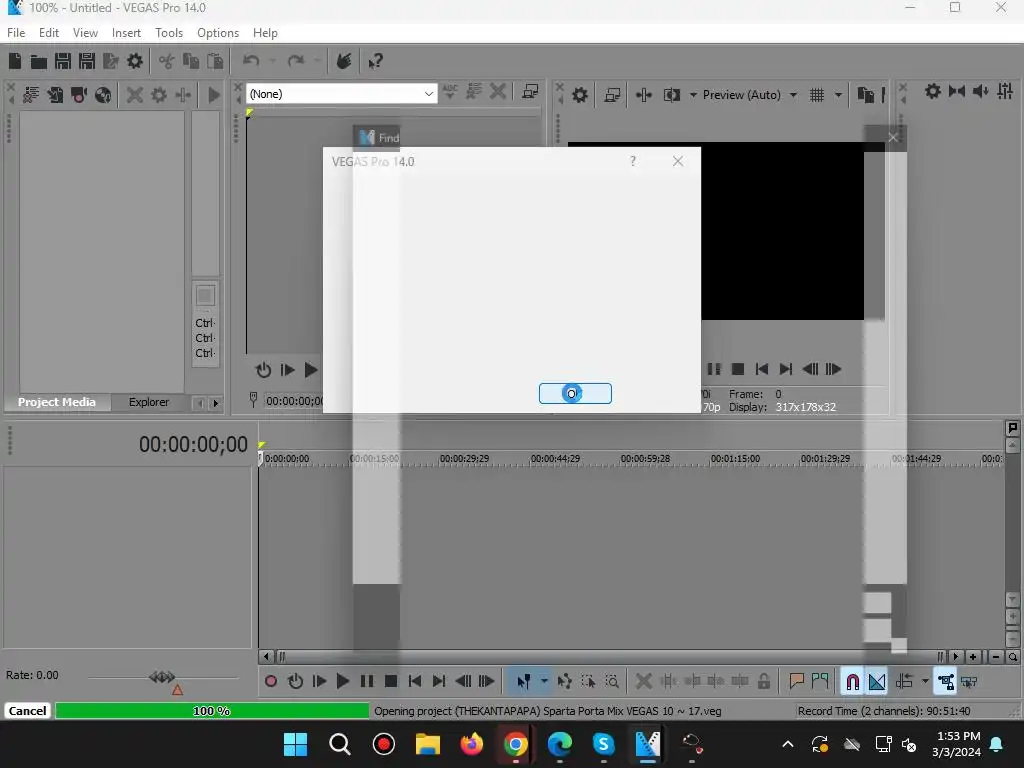Click the New project icon
The height and width of the screenshot is (768, 1024).
tap(15, 61)
